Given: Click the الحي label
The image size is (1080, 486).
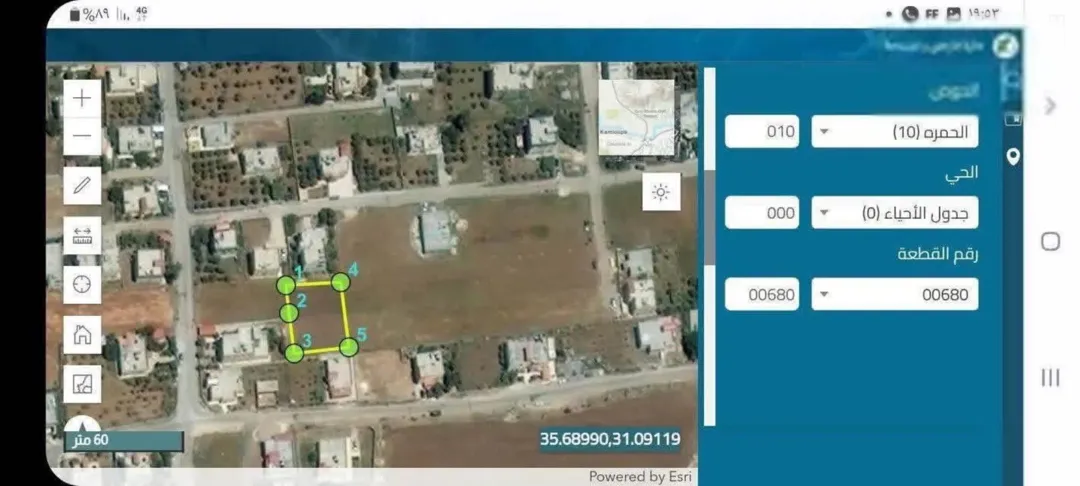Looking at the screenshot, I should tap(962, 173).
